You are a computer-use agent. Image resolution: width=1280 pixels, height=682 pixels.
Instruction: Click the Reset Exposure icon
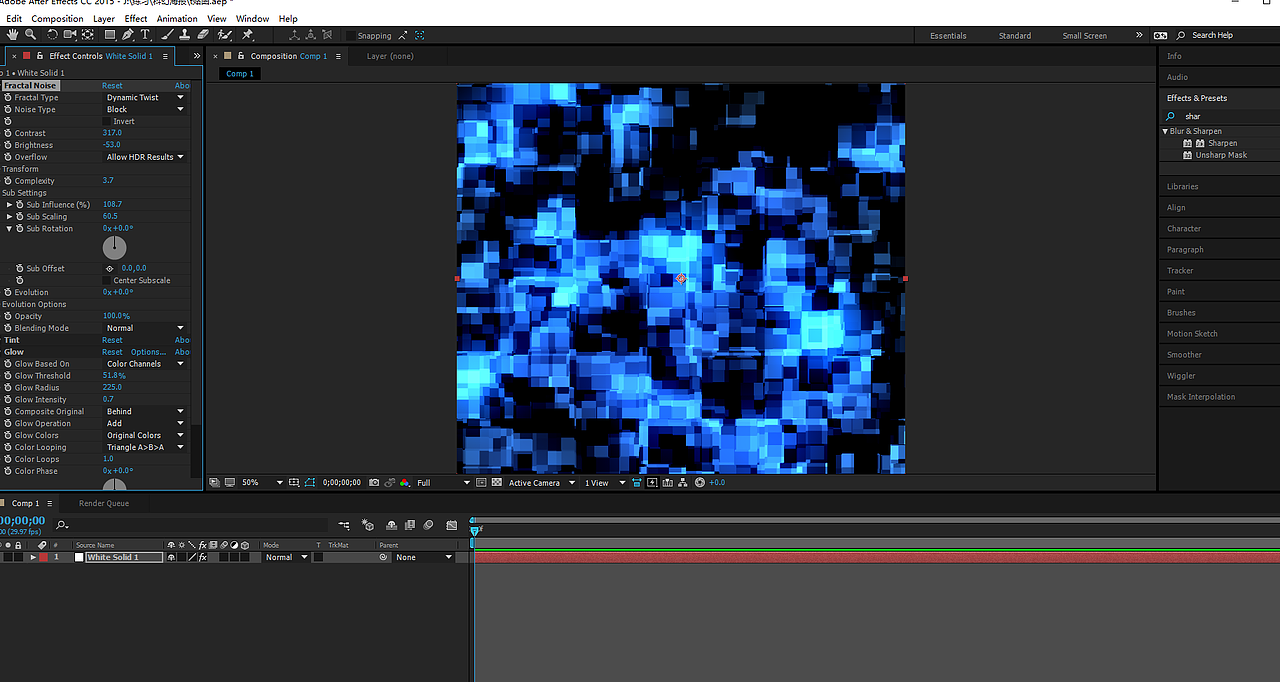pos(700,482)
